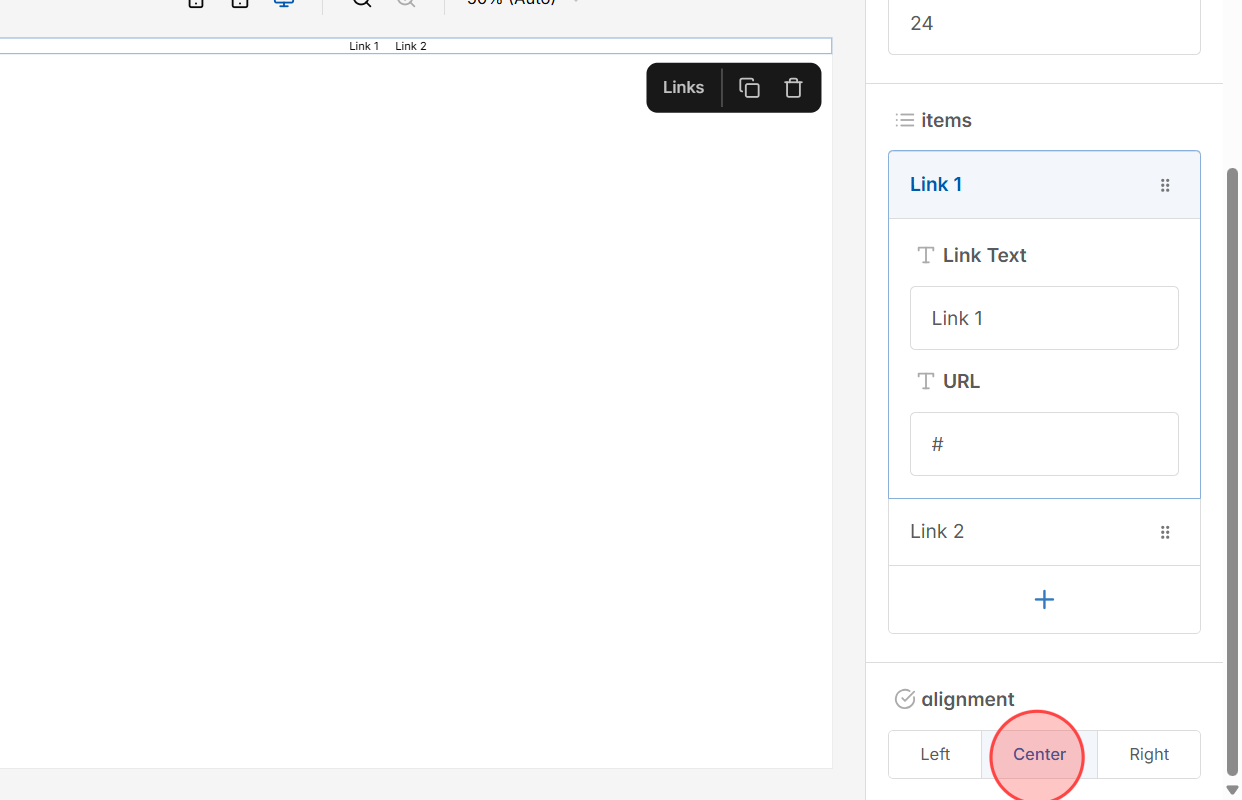Open the 50% (Auto) zoom dropdown
The width and height of the screenshot is (1242, 800).
[x=520, y=3]
